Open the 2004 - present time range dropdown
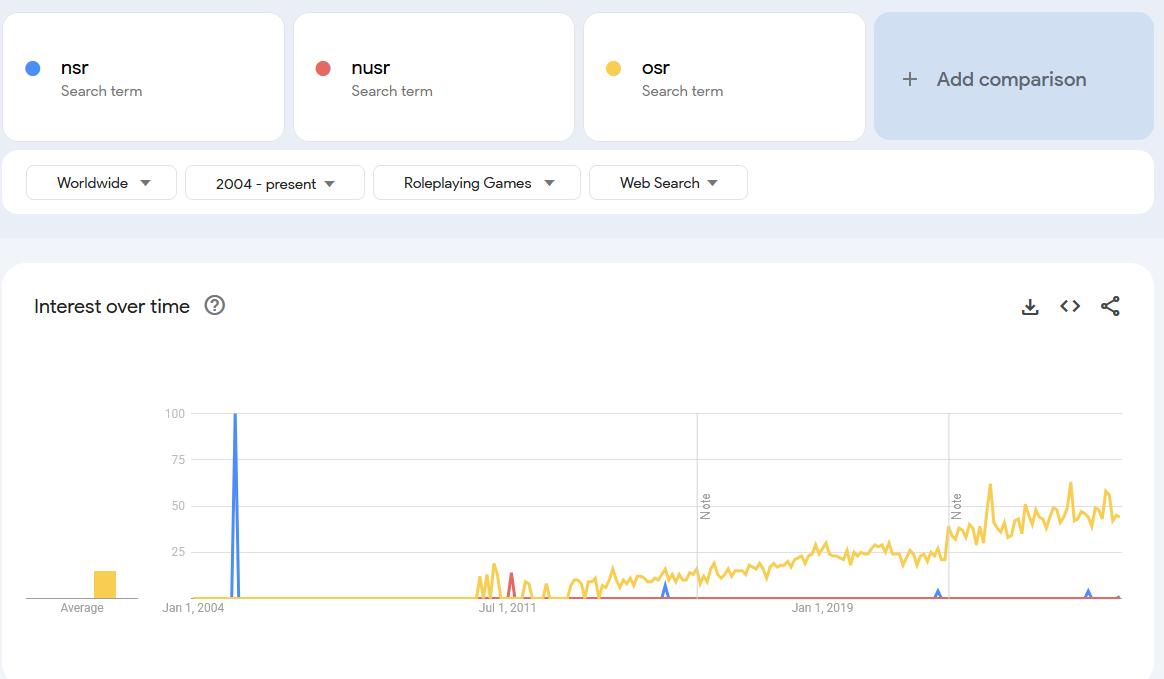Viewport: 1164px width, 679px height. [275, 183]
